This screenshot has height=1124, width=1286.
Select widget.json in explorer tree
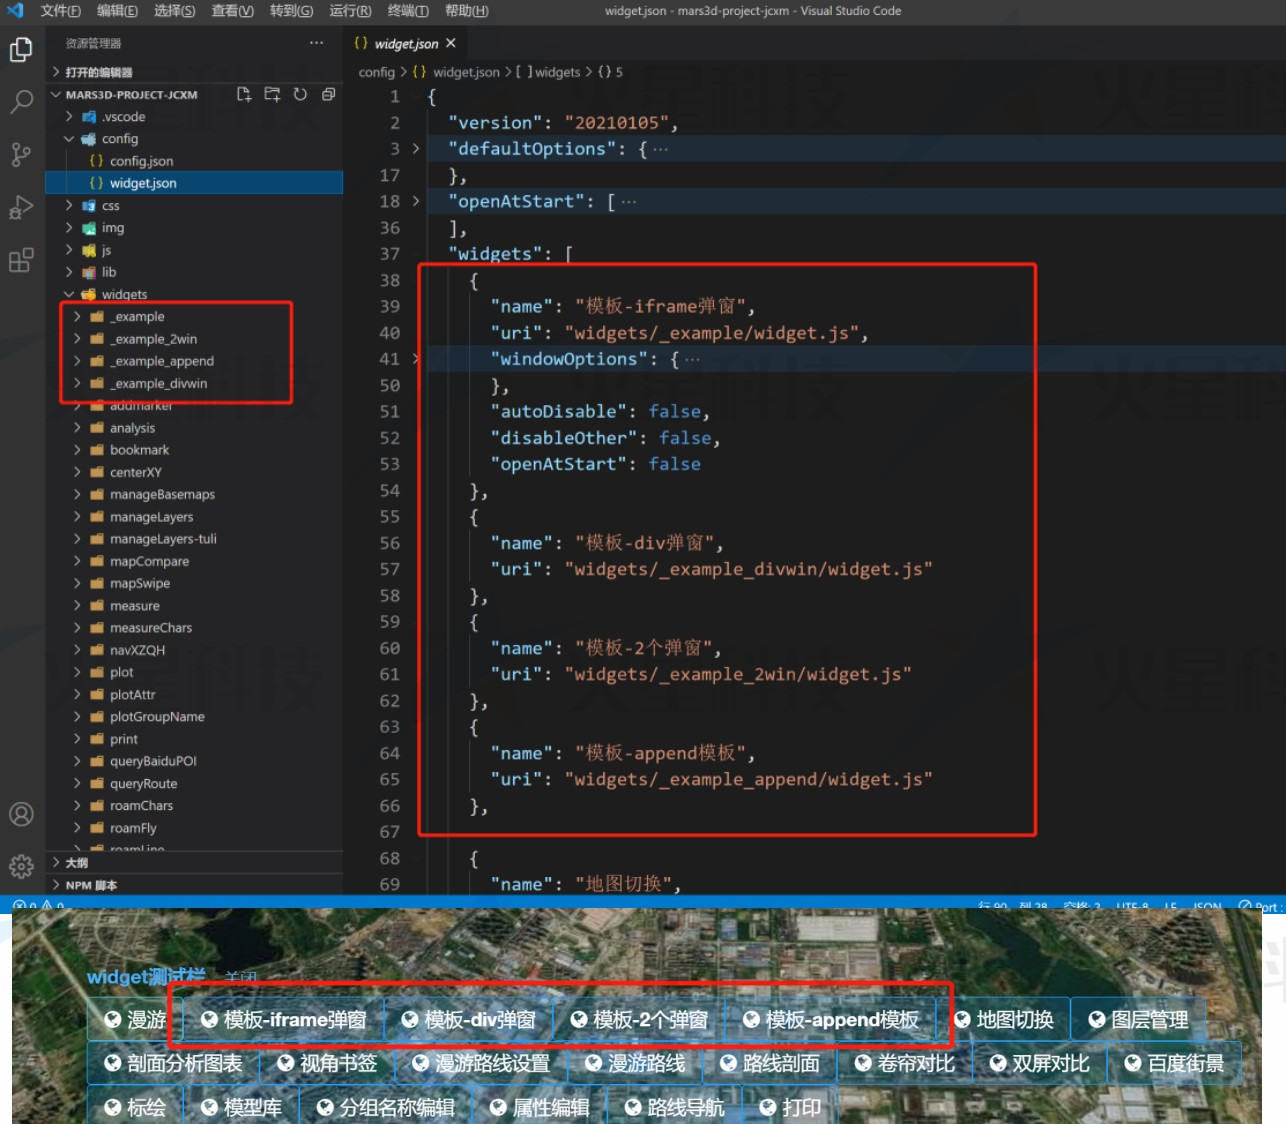[x=195, y=183]
